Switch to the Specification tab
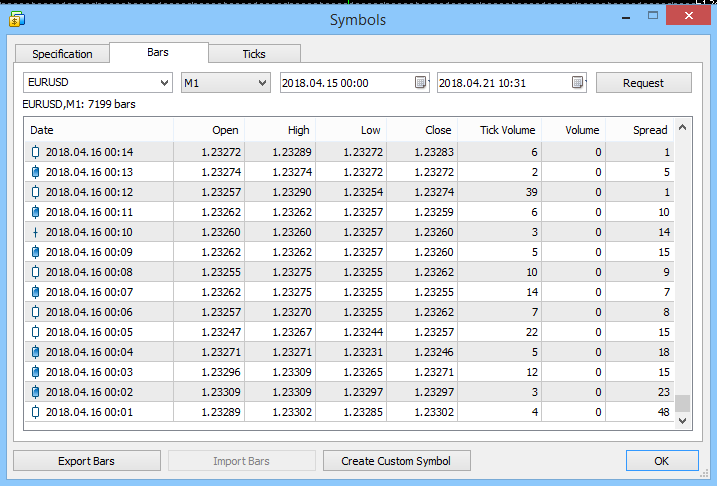 pyautogui.click(x=62, y=54)
